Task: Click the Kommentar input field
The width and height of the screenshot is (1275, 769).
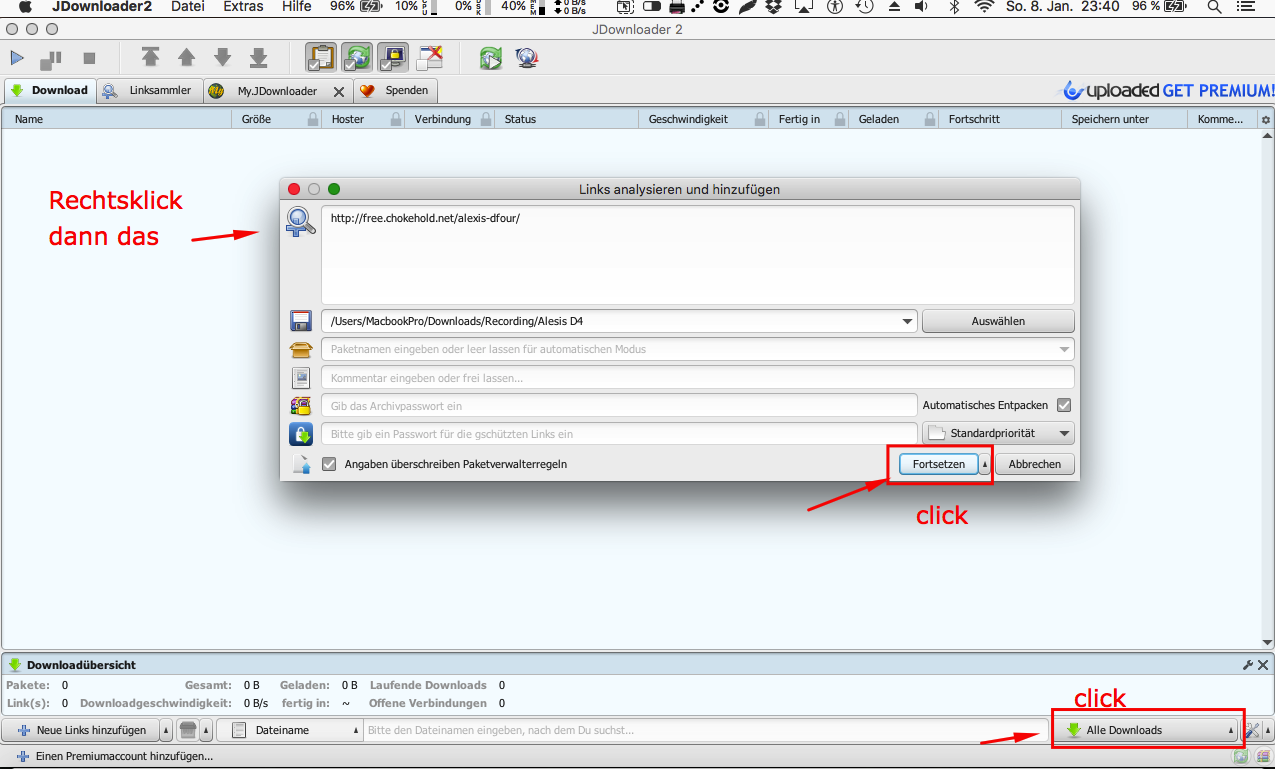Action: [x=697, y=378]
